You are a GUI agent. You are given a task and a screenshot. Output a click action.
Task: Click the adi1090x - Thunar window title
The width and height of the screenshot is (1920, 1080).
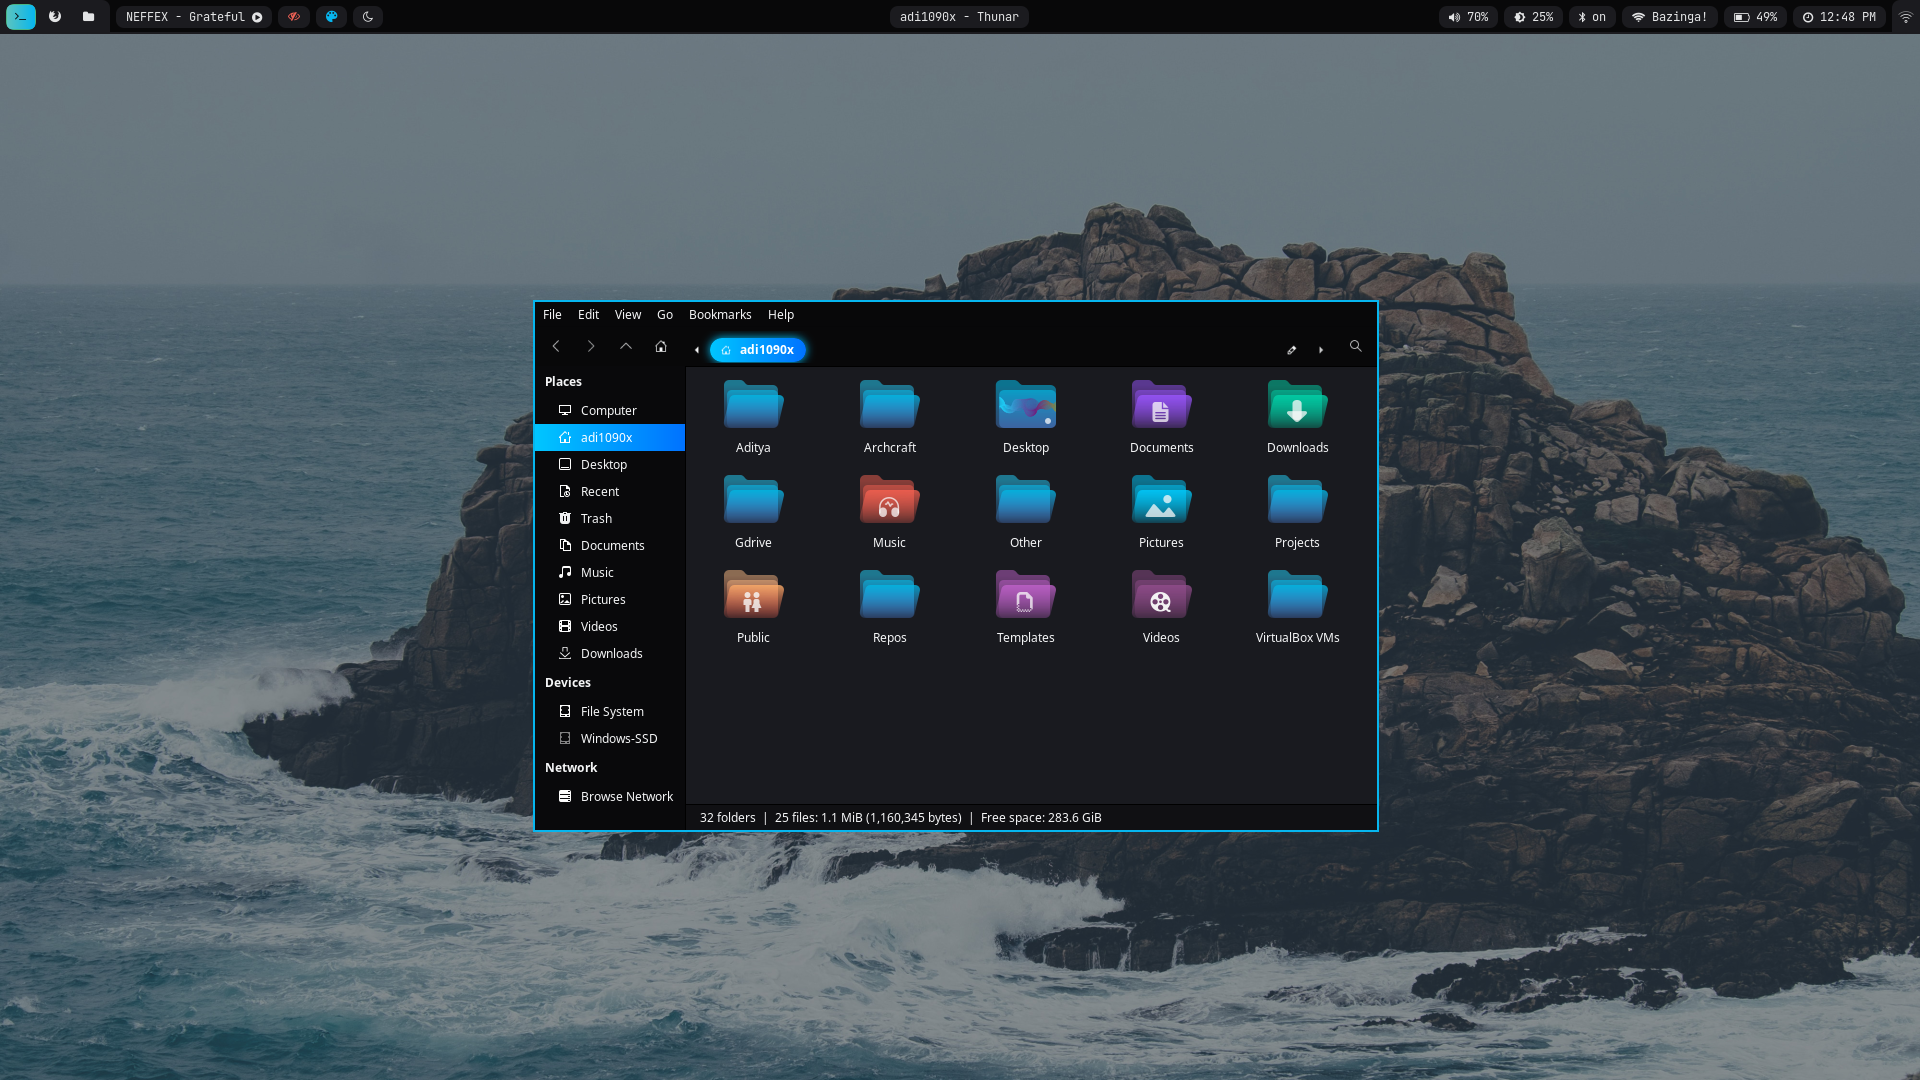[959, 17]
